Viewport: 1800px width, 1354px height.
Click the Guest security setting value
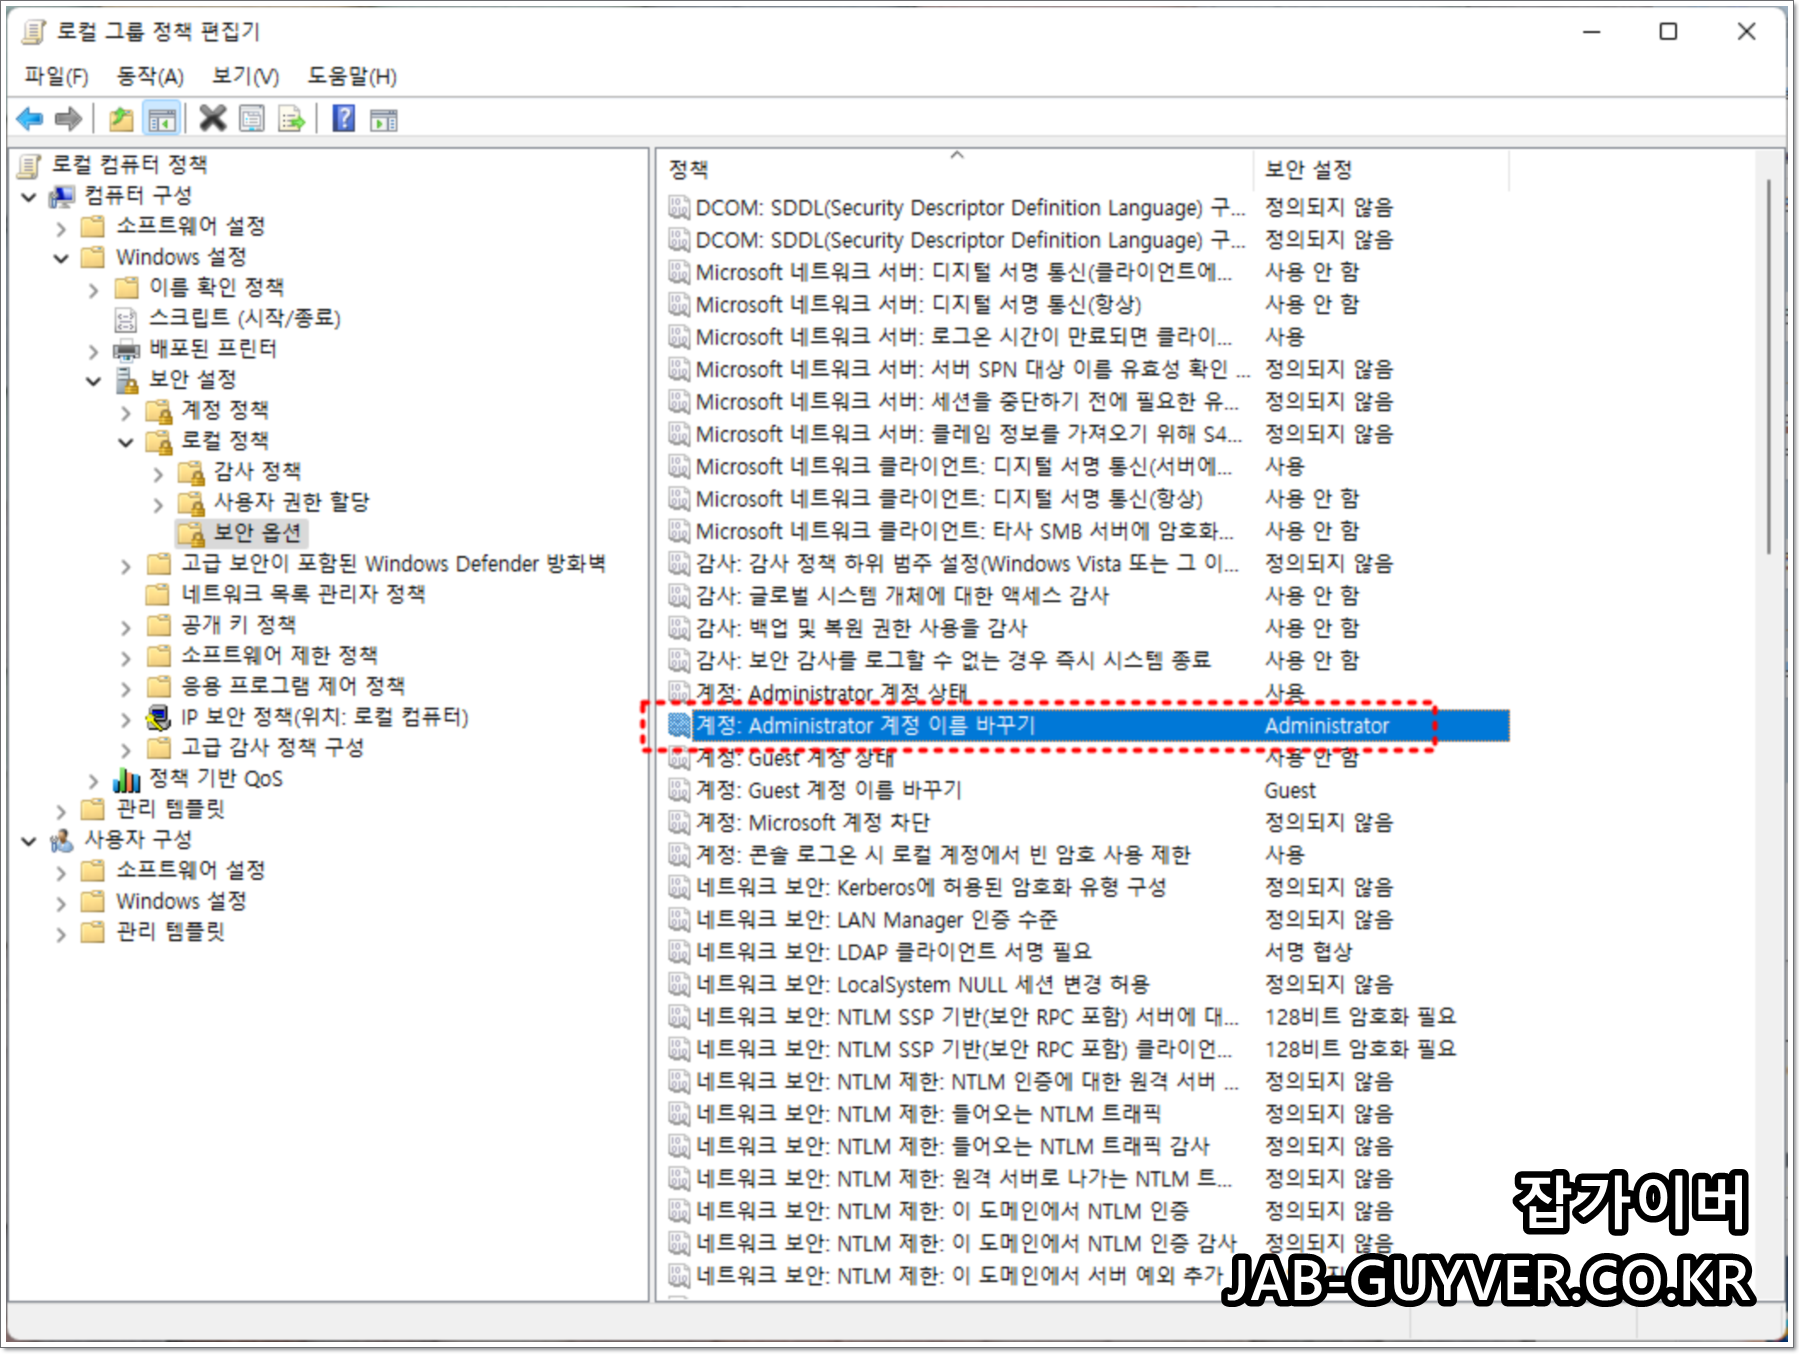[x=1290, y=790]
